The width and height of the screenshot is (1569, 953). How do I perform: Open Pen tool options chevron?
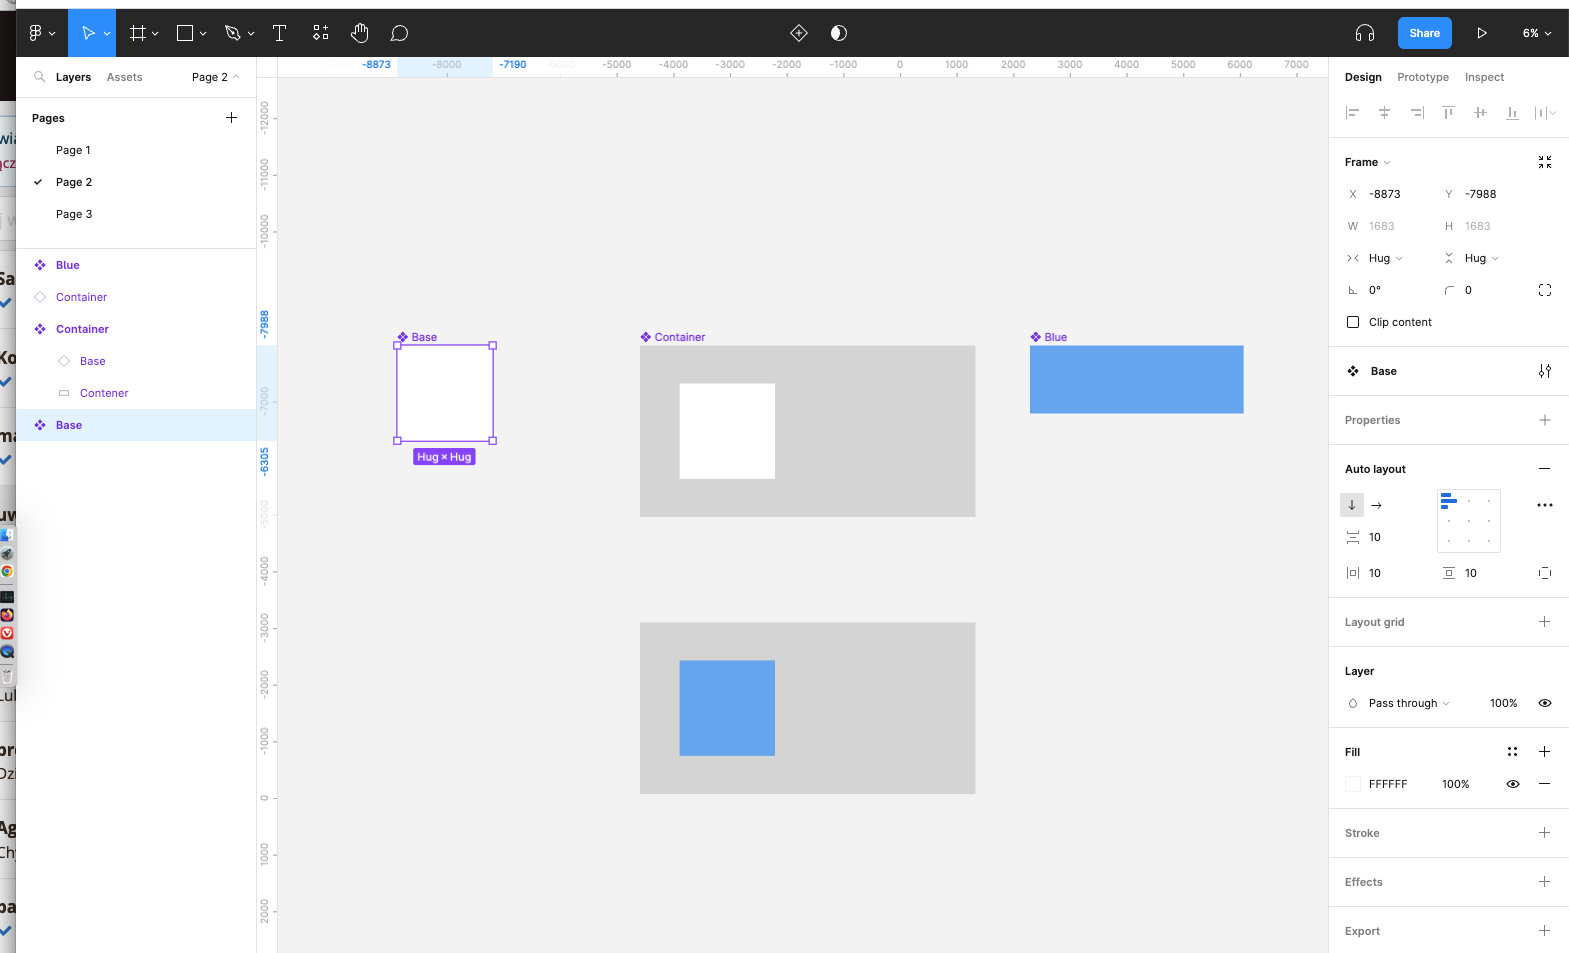(251, 33)
